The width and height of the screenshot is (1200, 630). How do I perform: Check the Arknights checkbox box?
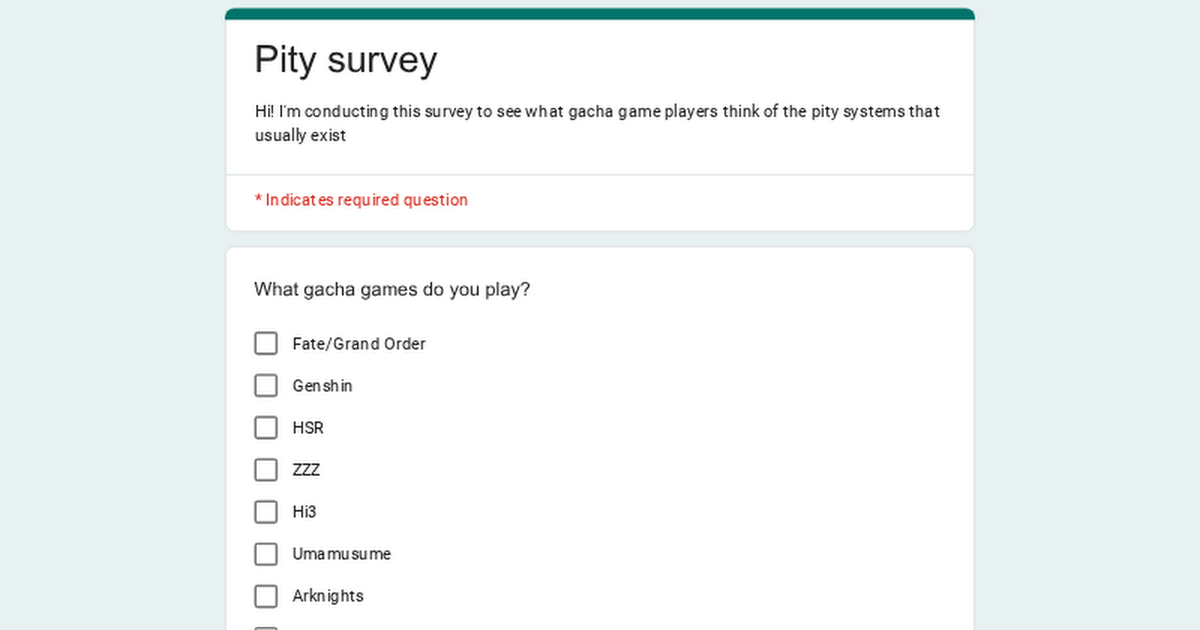266,596
